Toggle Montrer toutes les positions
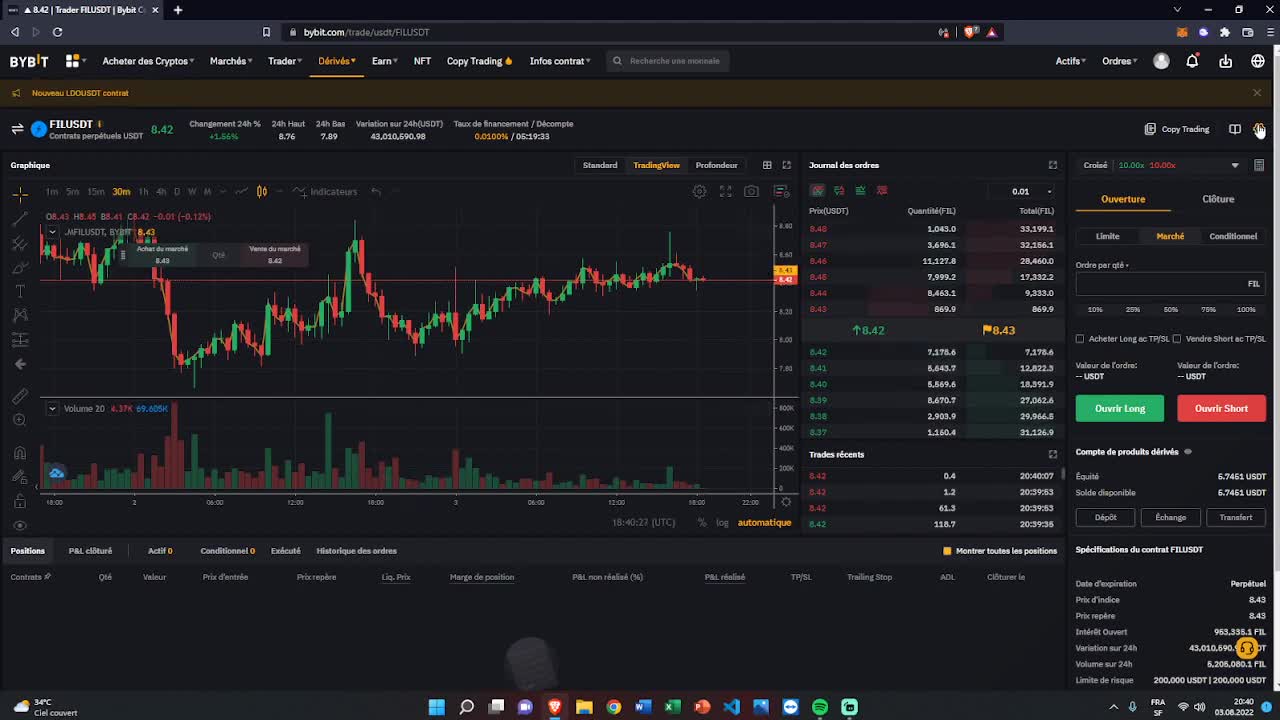The height and width of the screenshot is (720, 1280). click(947, 551)
